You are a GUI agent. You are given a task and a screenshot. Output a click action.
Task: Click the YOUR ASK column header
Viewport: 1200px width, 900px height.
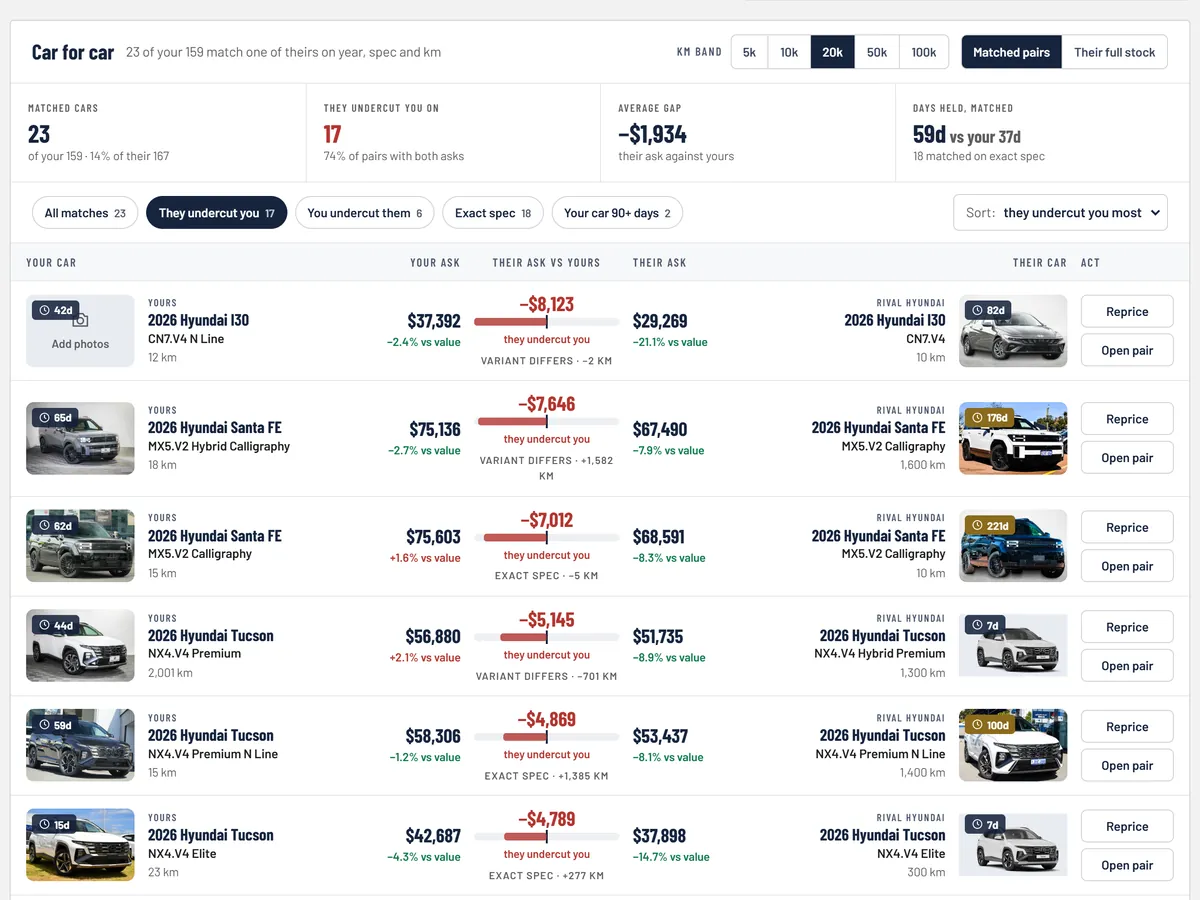pos(435,263)
